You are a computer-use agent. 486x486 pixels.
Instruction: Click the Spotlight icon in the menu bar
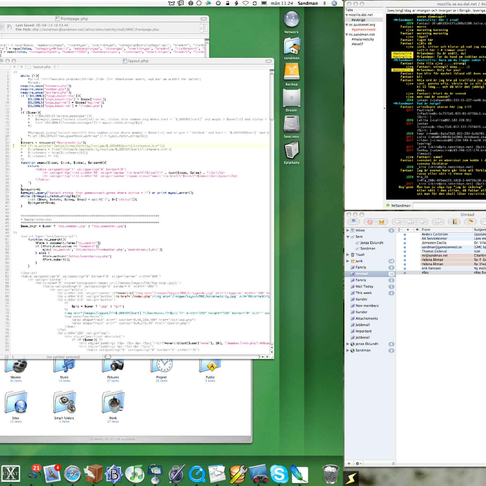pos(334,3)
